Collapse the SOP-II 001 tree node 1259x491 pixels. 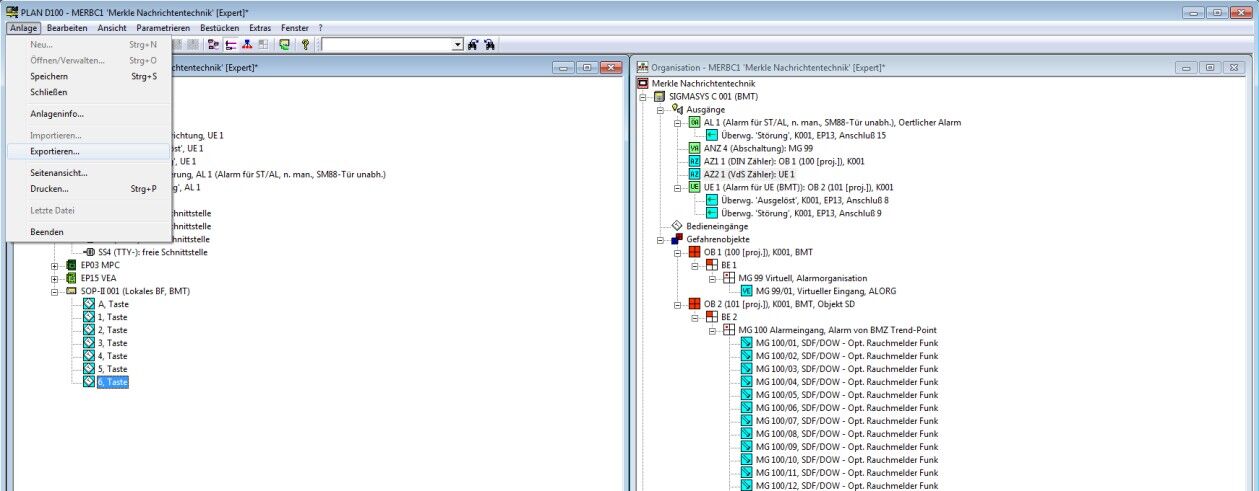click(x=55, y=291)
